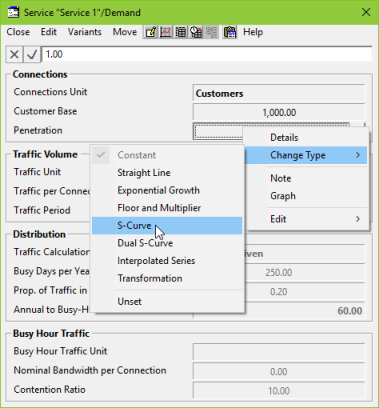Select Exponential Growth type
The height and width of the screenshot is (408, 379).
[x=167, y=190]
